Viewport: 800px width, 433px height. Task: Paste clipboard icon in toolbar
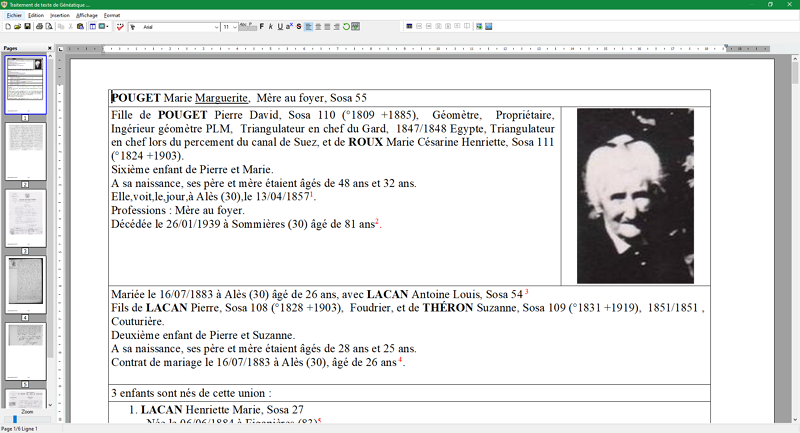80,27
